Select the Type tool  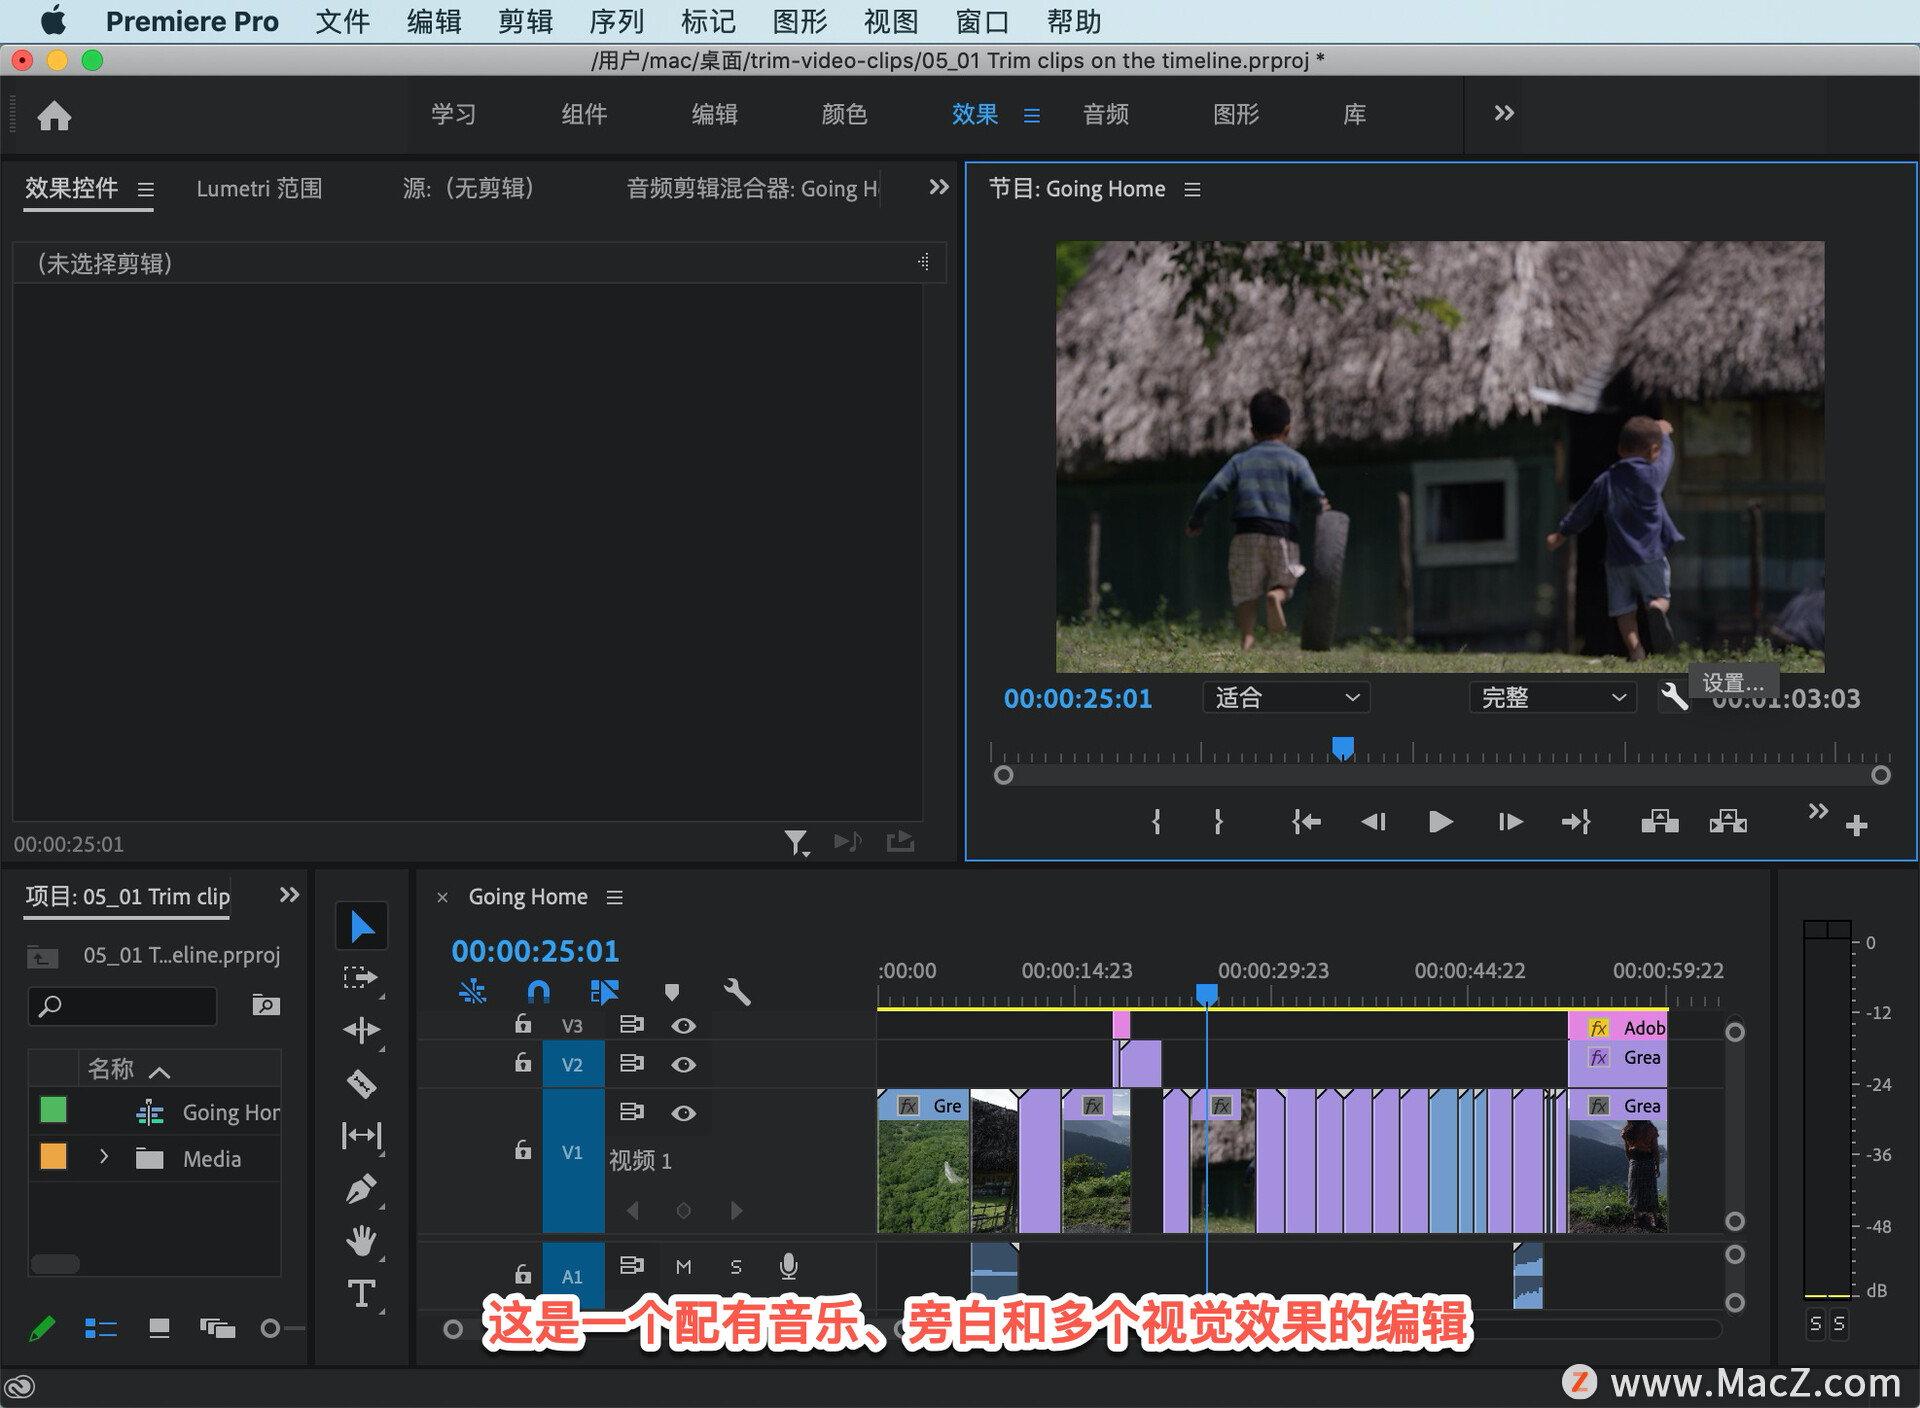click(x=361, y=1294)
